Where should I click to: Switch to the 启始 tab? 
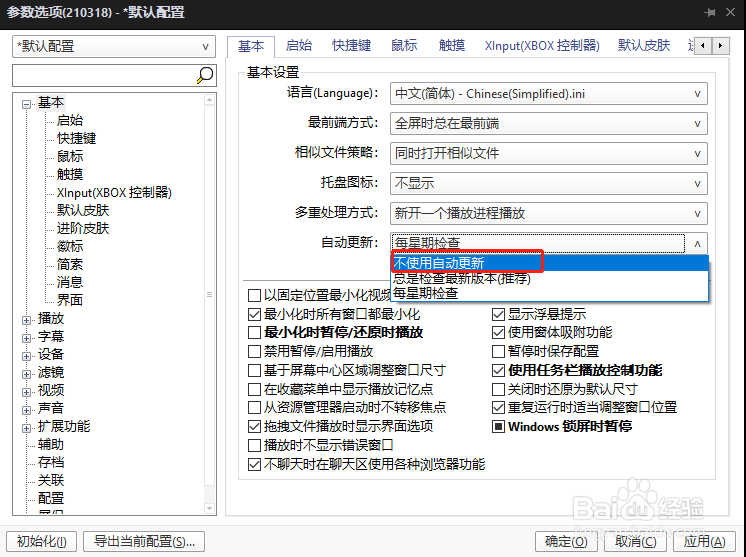(299, 46)
